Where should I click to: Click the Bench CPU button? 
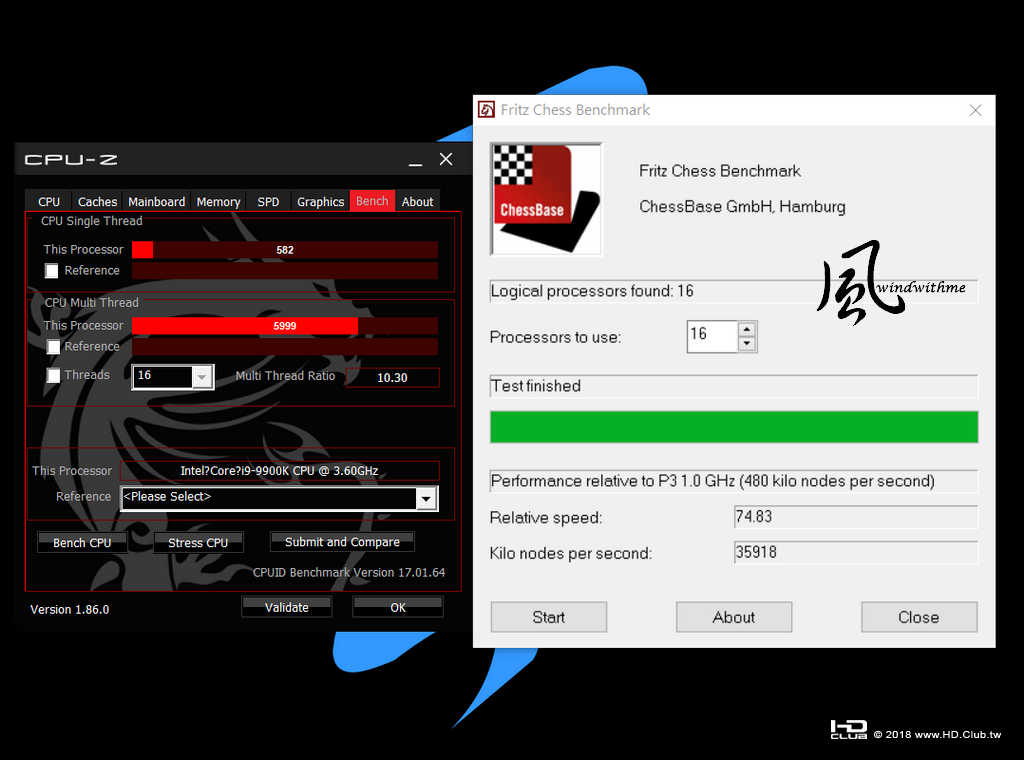(82, 543)
